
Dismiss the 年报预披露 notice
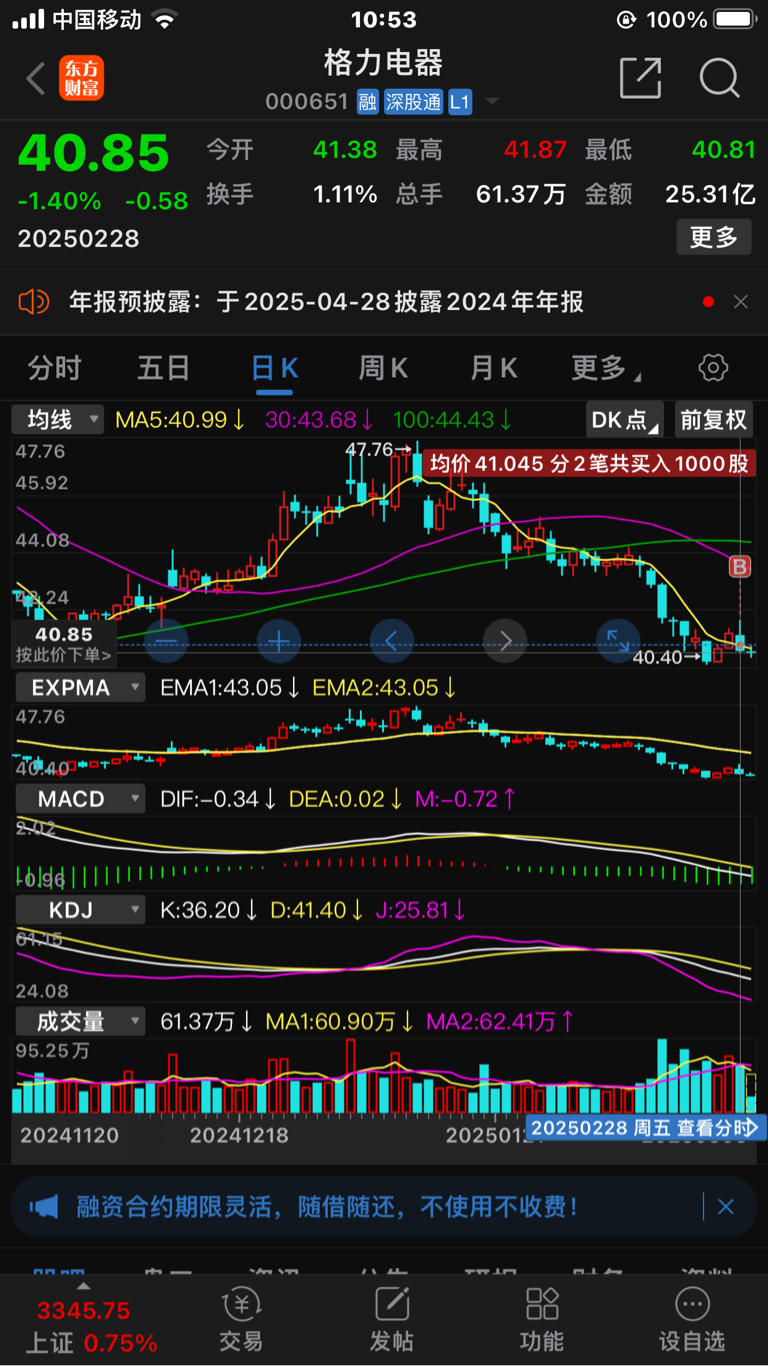[741, 301]
